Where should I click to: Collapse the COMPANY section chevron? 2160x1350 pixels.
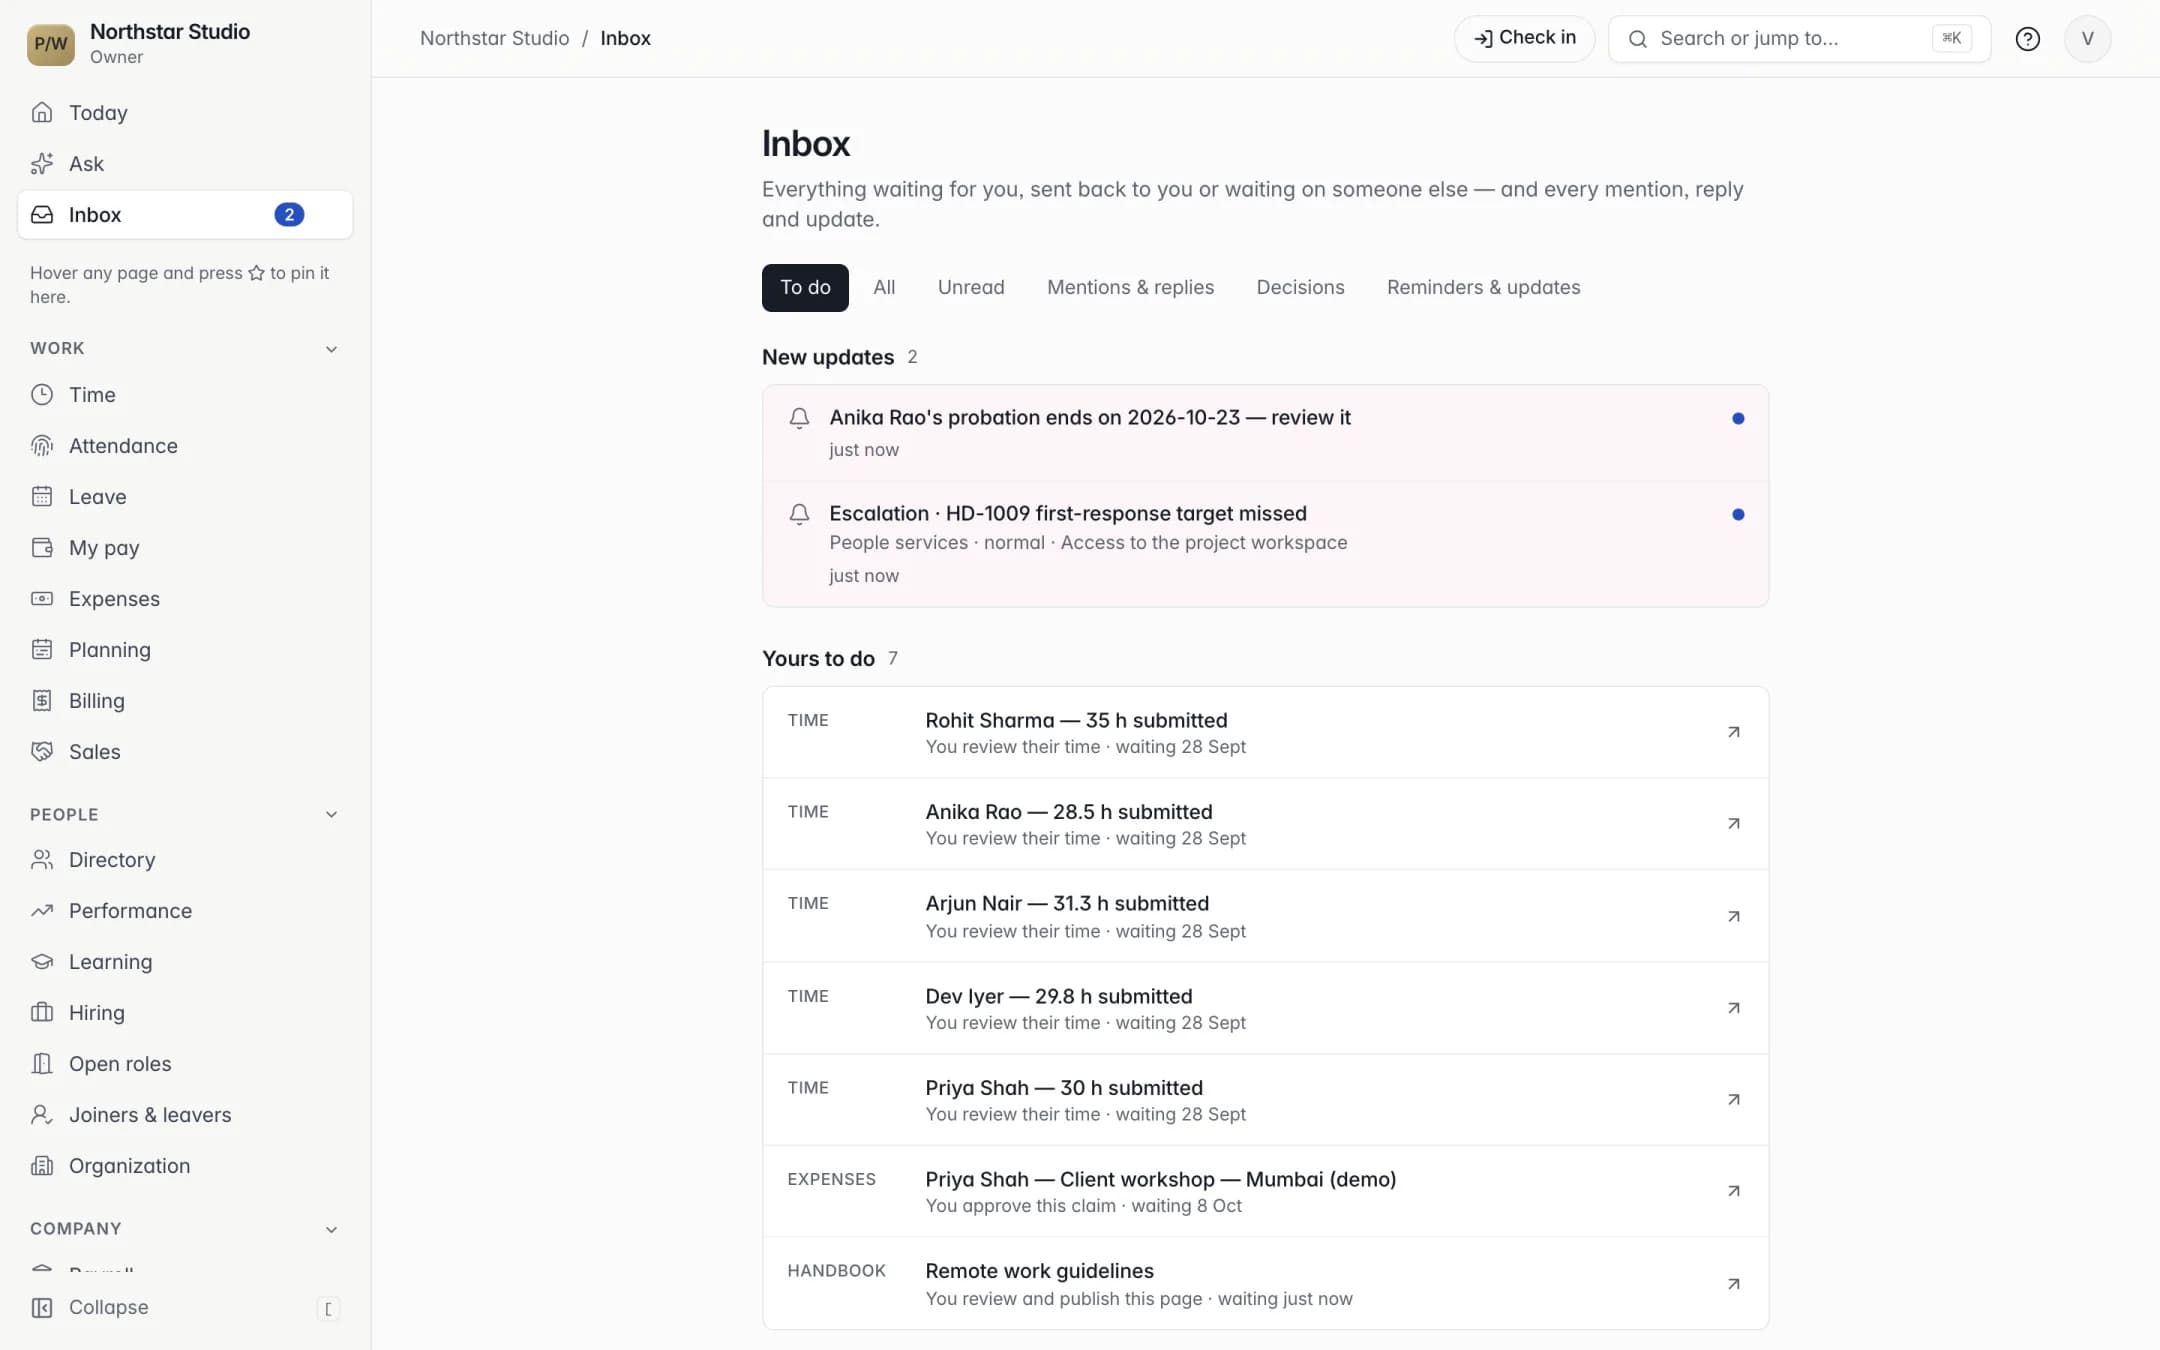click(x=331, y=1229)
